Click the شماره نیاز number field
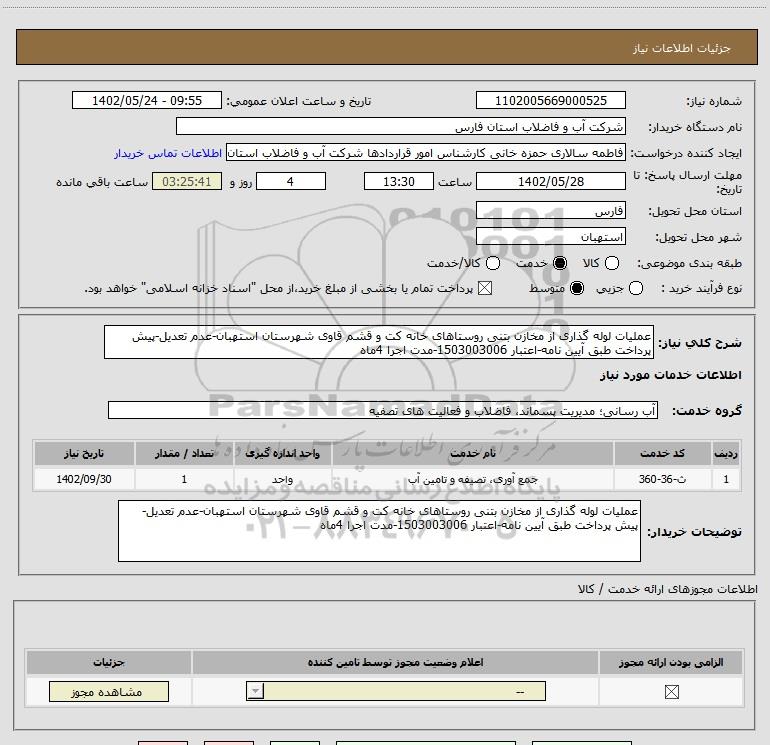This screenshot has height=745, width=770. 550,100
